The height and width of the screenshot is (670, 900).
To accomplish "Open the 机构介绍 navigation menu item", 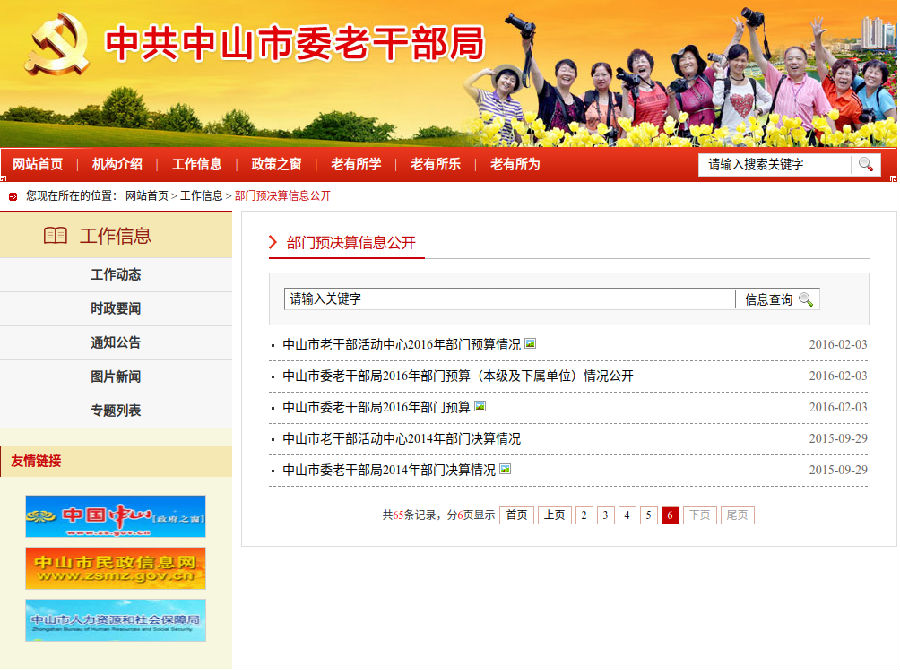I will 117,164.
